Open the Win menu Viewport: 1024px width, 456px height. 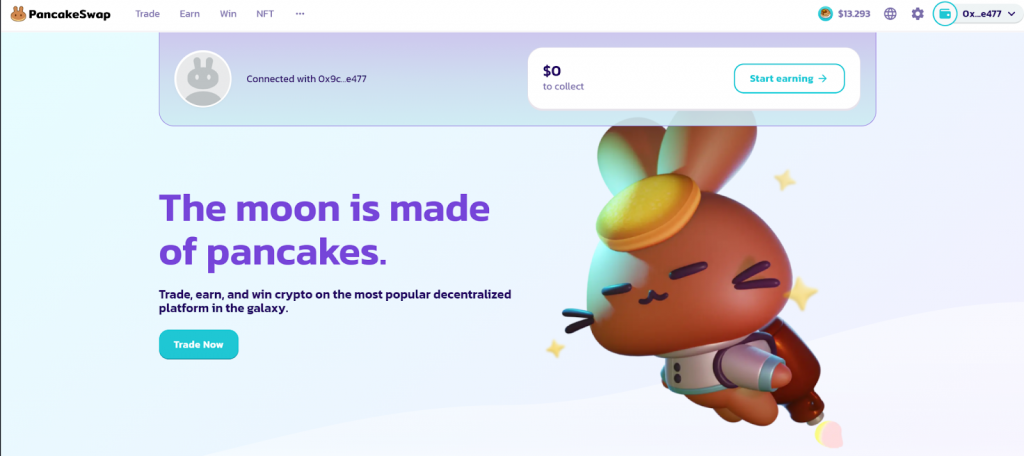[x=228, y=14]
